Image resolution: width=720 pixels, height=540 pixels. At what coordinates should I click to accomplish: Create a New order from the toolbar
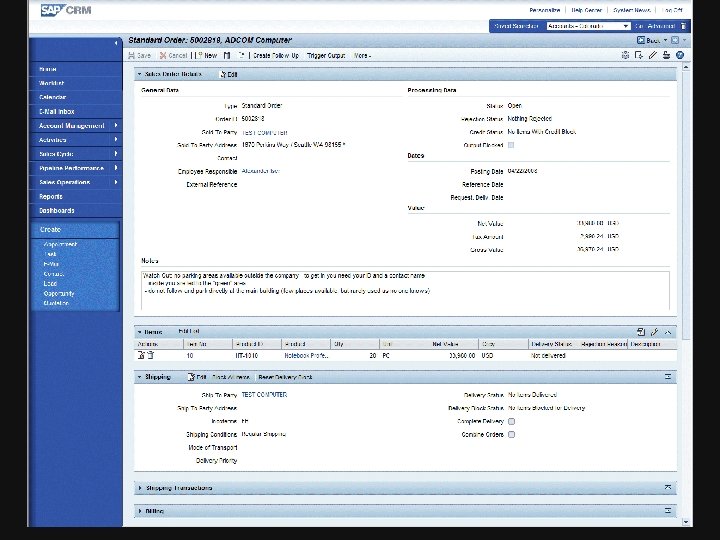(x=207, y=56)
